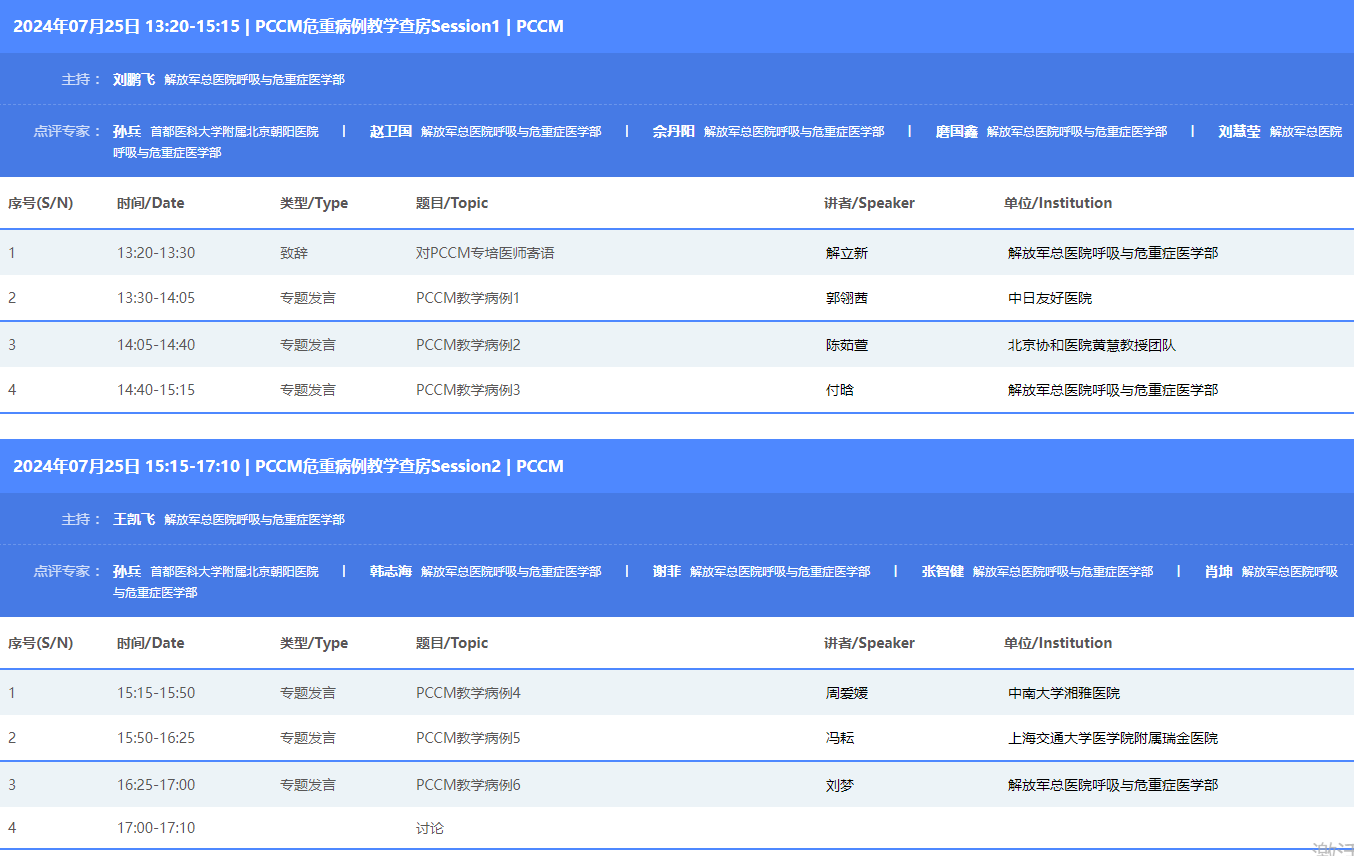Click 题目/Topic column header in Session1 table

pos(452,203)
